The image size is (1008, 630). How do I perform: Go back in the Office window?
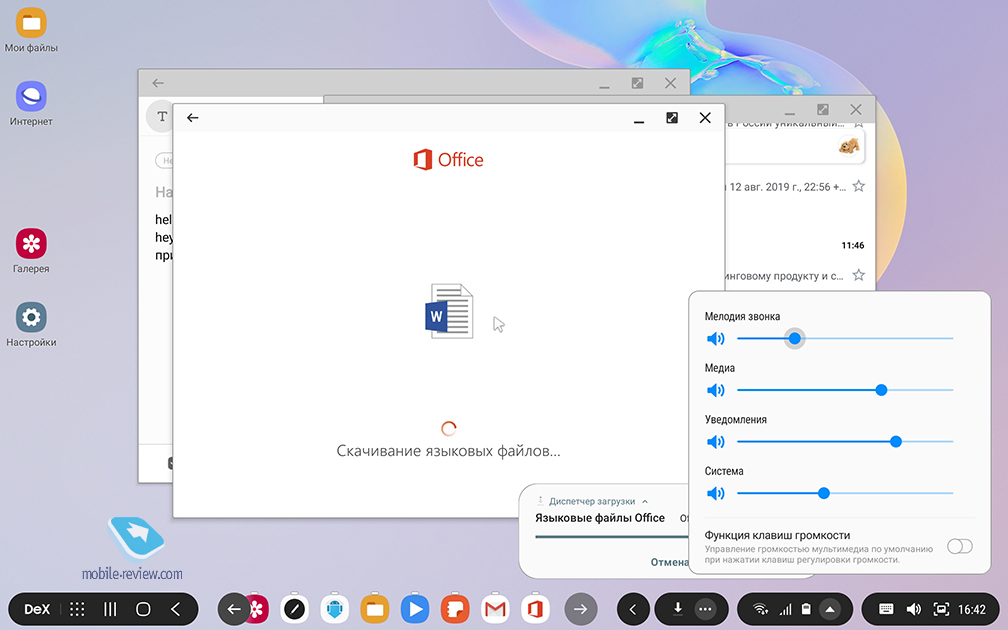pyautogui.click(x=193, y=118)
